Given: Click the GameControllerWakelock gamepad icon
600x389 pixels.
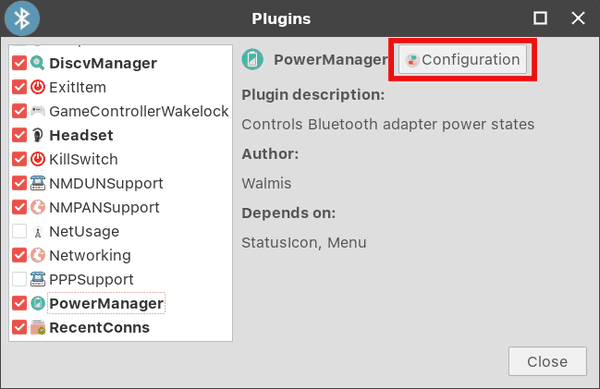Looking at the screenshot, I should coord(38,111).
